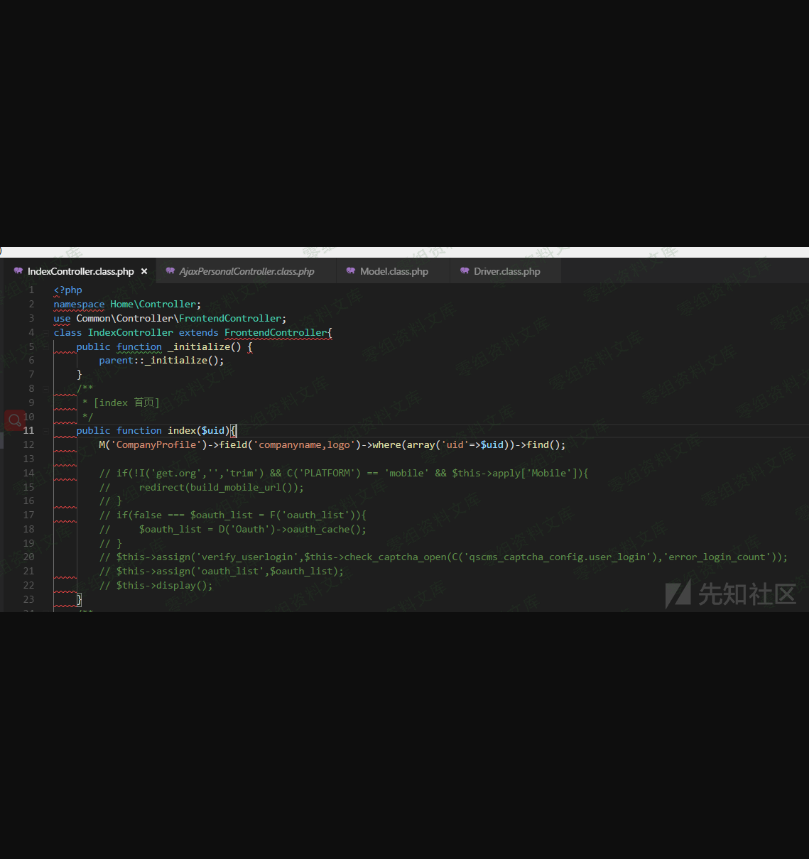
Task: Click 'CompanyProfile' string on line 12
Action: 157,445
